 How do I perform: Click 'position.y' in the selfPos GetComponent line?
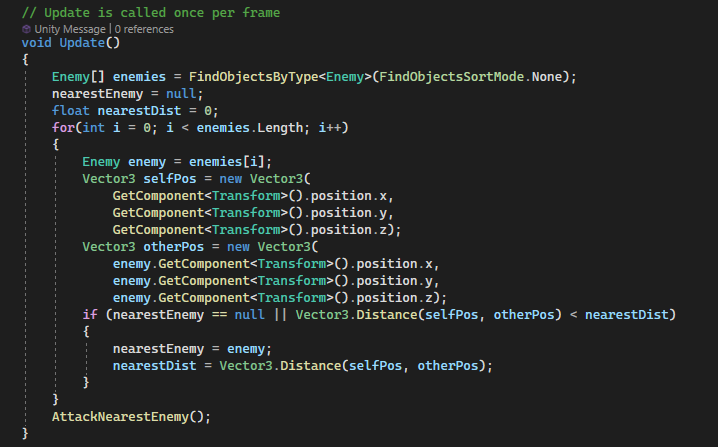click(x=349, y=213)
